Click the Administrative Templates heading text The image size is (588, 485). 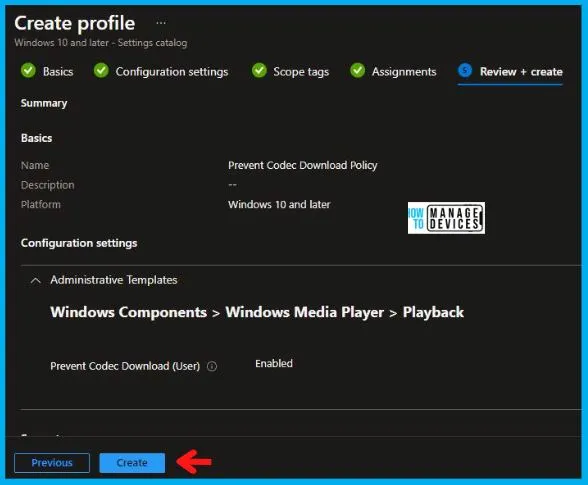[x=114, y=280]
